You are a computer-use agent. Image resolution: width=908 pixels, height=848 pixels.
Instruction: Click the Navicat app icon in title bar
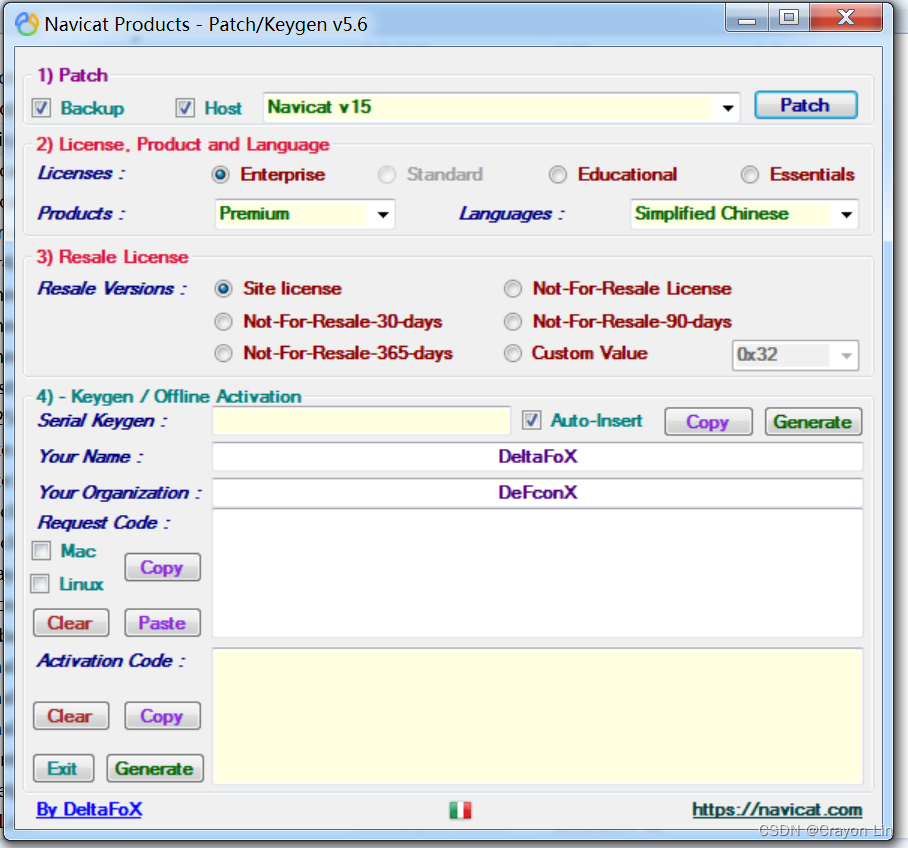27,24
